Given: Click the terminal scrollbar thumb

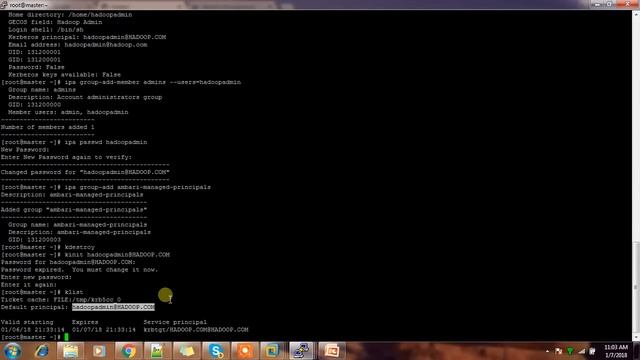Looking at the screenshot, I should pos(636,287).
